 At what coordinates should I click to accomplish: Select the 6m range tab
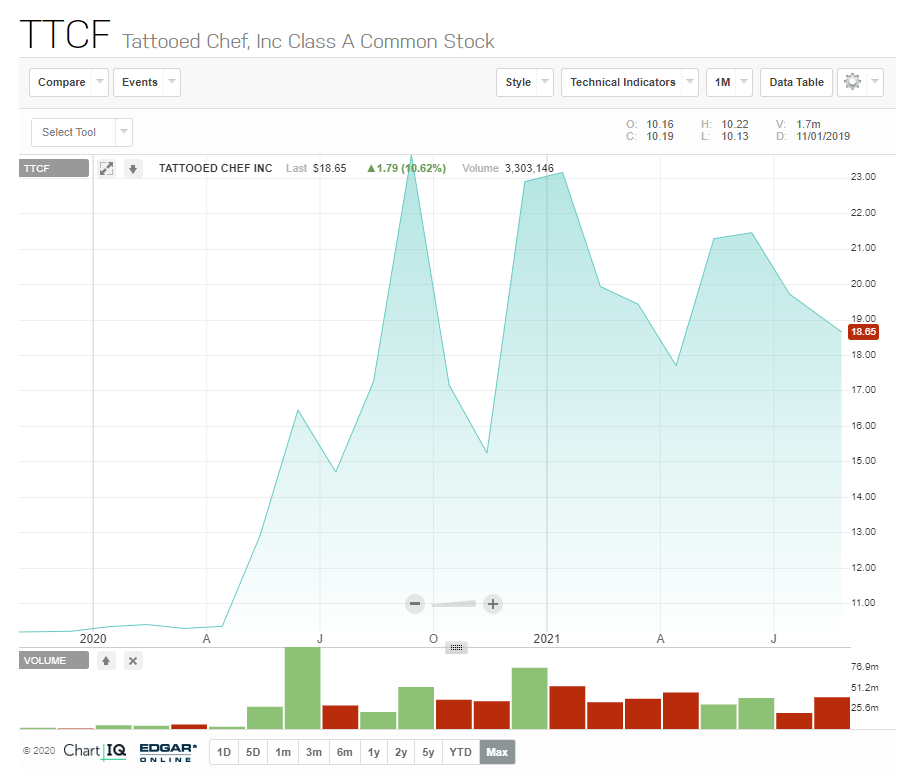(344, 752)
